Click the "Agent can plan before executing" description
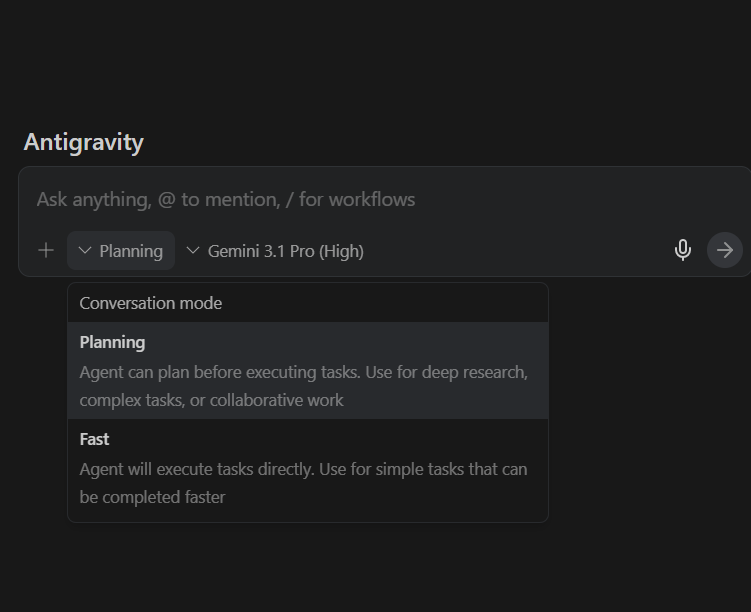This screenshot has height=612, width=751. coord(303,372)
